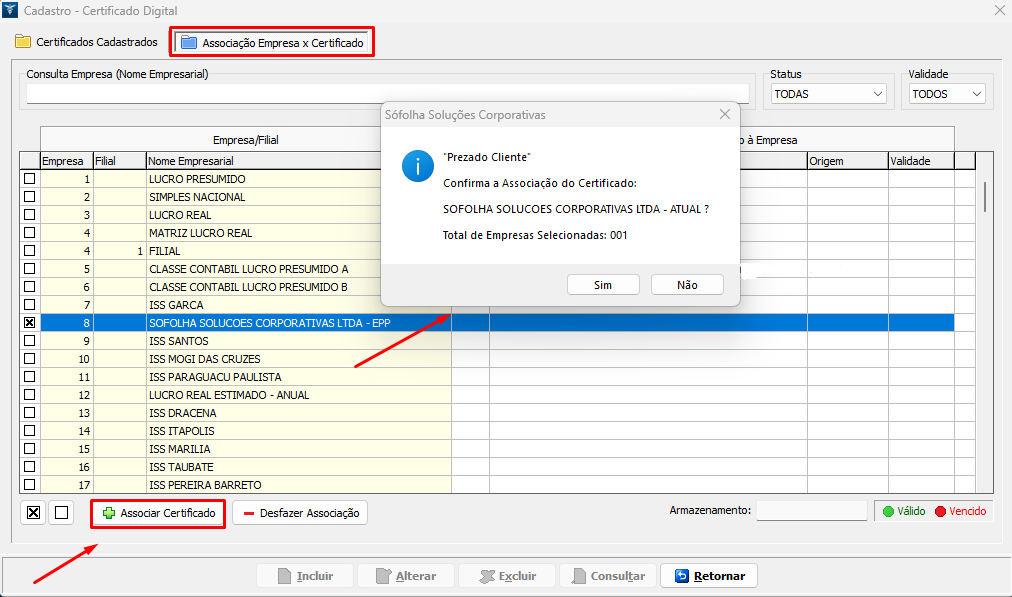1012x597 pixels.
Task: Tick the checkbox for ISS SANTOS
Action: 29,341
